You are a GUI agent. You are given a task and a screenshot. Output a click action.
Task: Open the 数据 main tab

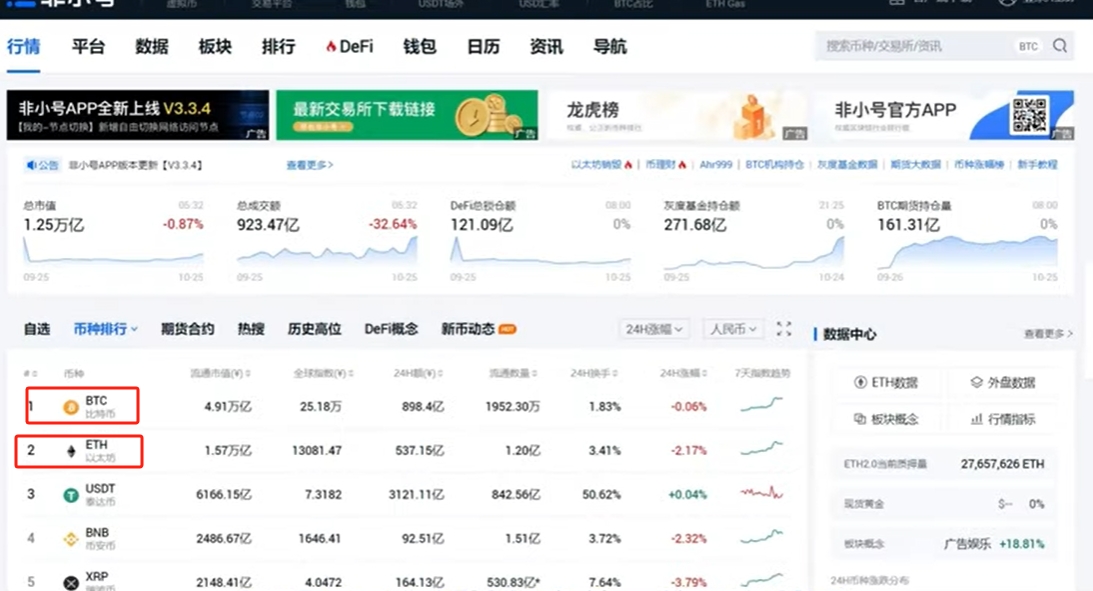click(151, 47)
